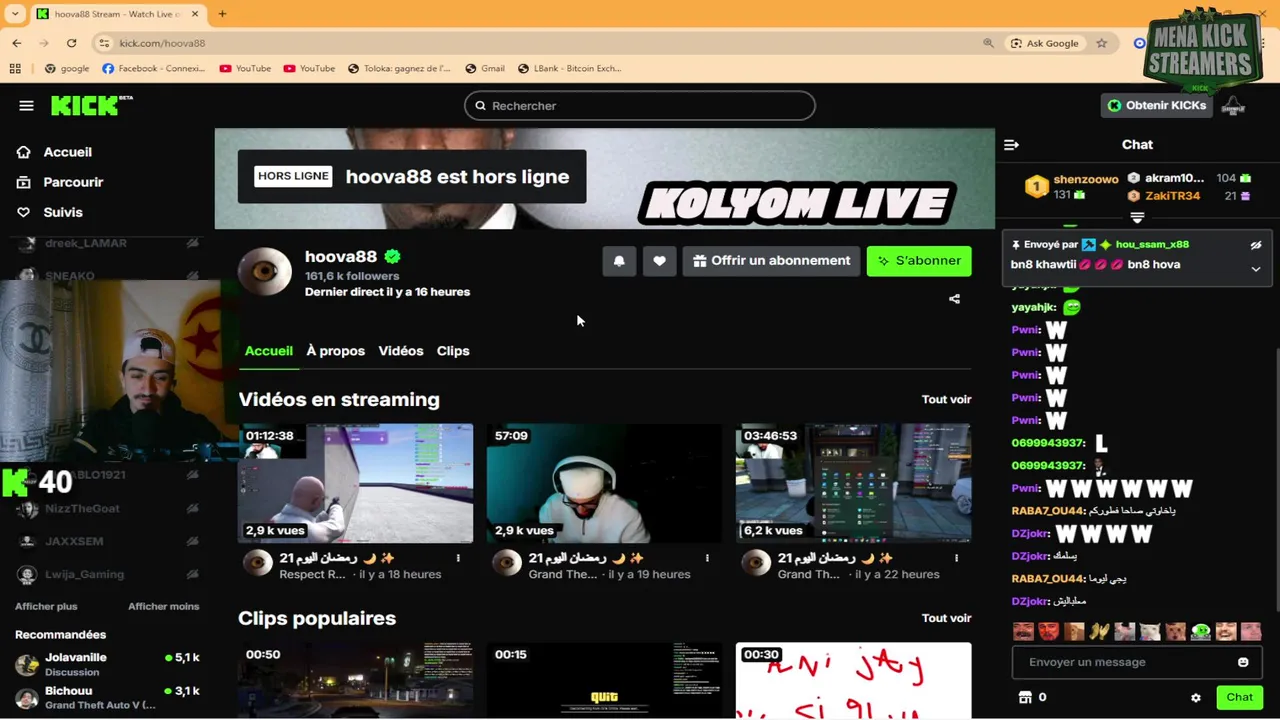Open the Clips tab
1280x720 pixels.
453,351
